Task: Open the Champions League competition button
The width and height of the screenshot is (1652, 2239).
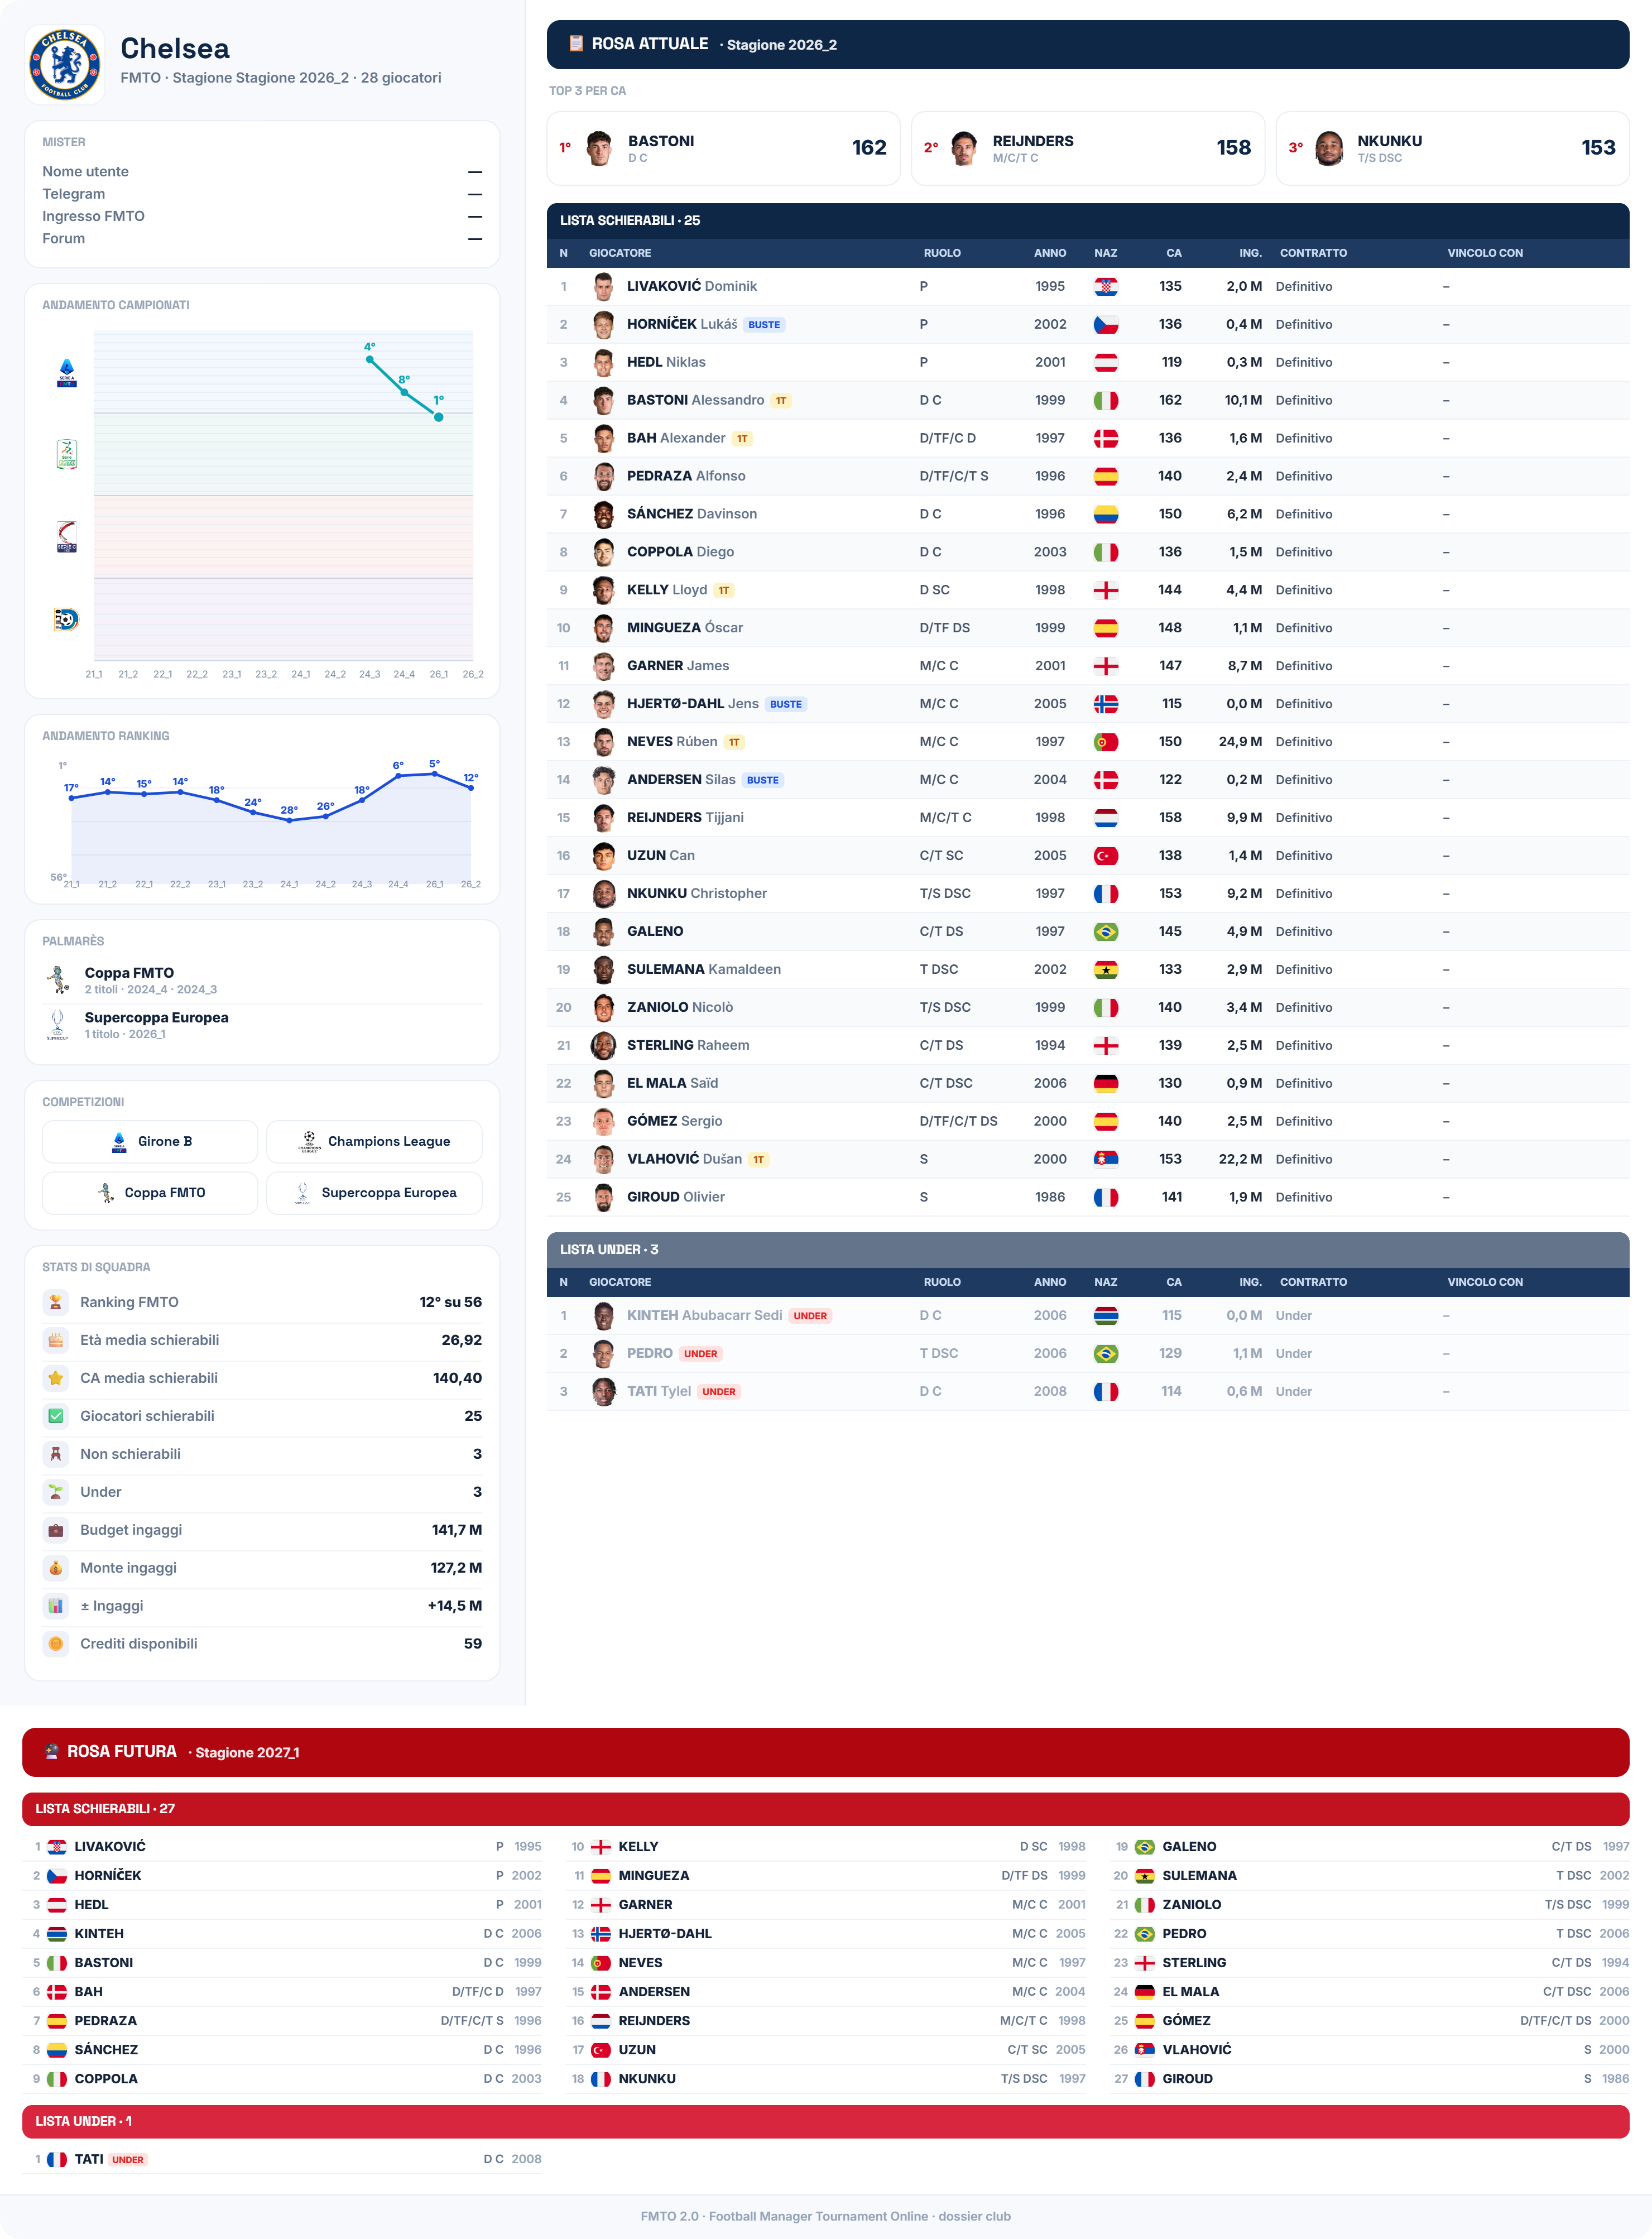Action: pos(374,1141)
